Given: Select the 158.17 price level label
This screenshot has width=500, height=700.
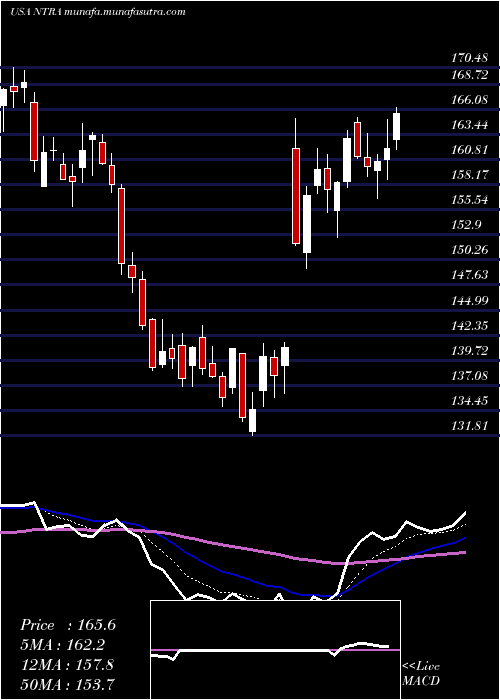Looking at the screenshot, I should pyautogui.click(x=469, y=175).
